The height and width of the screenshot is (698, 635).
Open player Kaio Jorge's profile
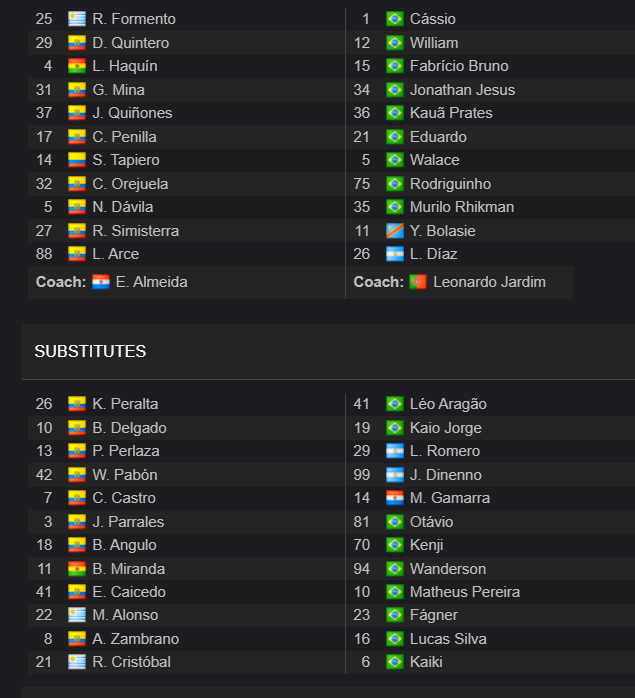(446, 428)
